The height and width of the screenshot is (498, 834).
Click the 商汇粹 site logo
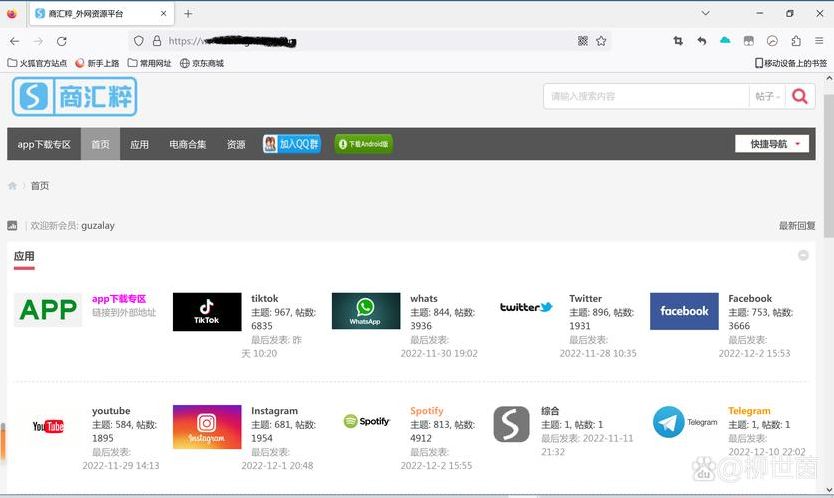[x=74, y=96]
